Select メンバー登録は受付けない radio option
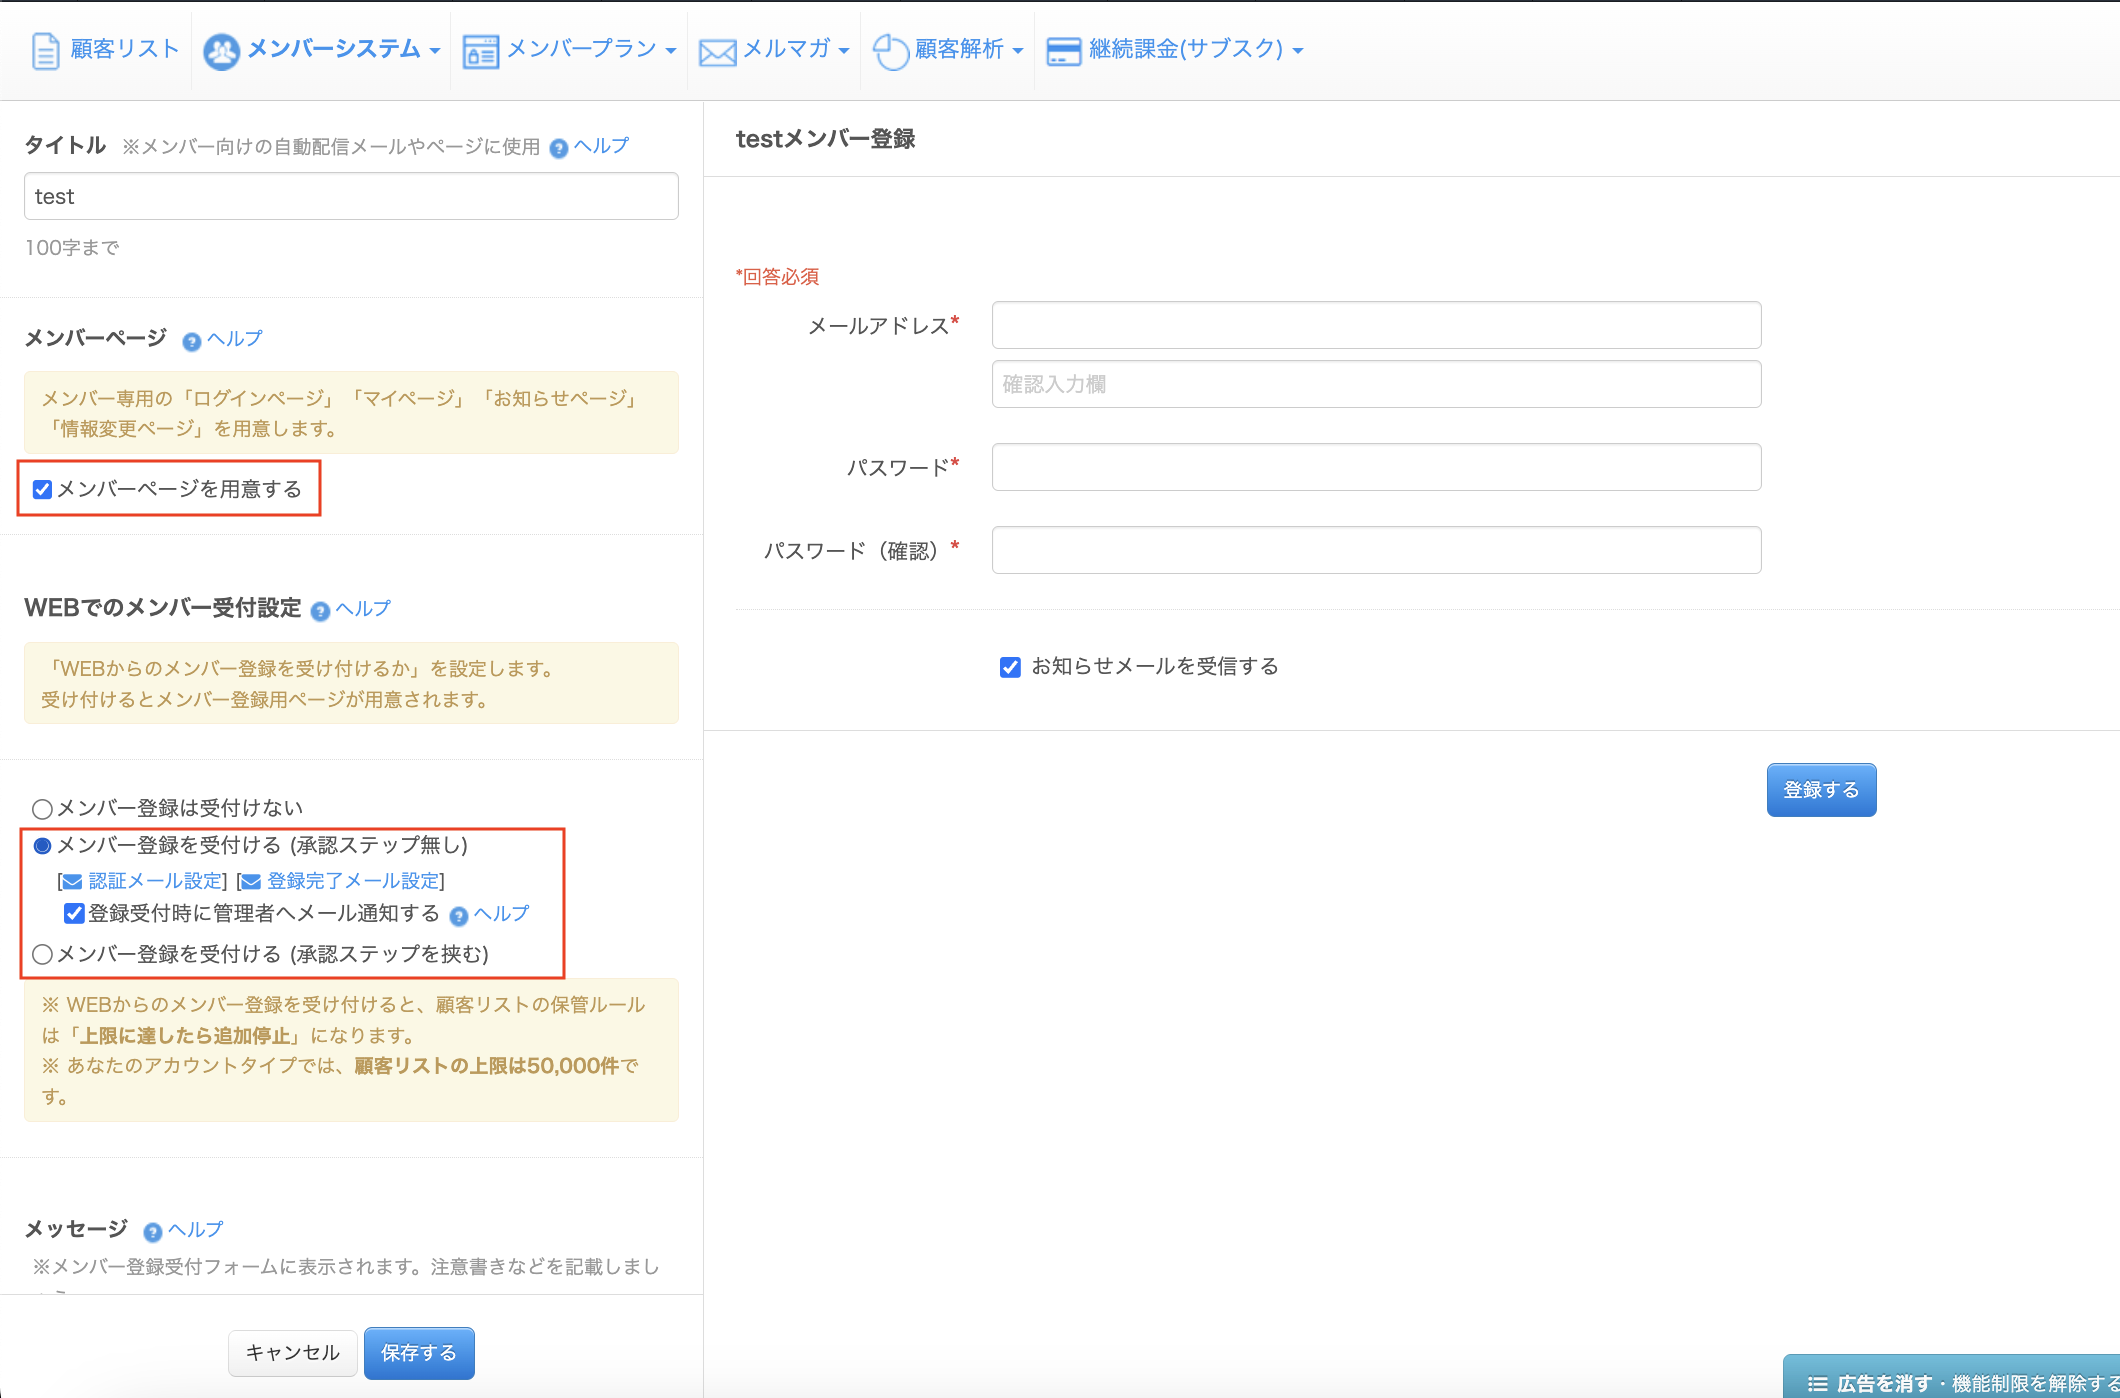This screenshot has width=2120, height=1398. click(42, 809)
